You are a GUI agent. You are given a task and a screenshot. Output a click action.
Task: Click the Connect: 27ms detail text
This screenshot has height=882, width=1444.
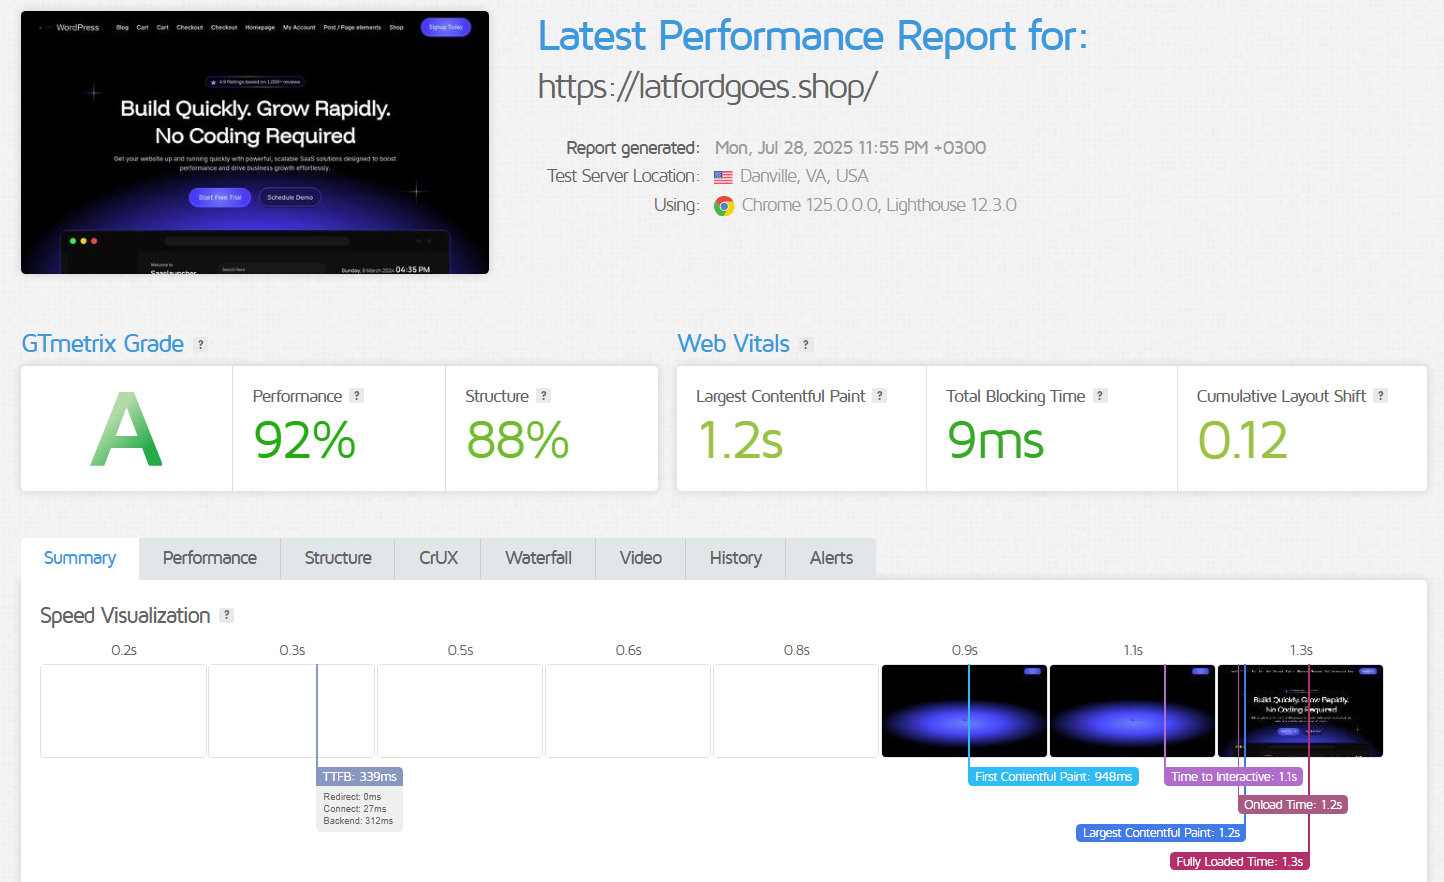pyautogui.click(x=355, y=809)
